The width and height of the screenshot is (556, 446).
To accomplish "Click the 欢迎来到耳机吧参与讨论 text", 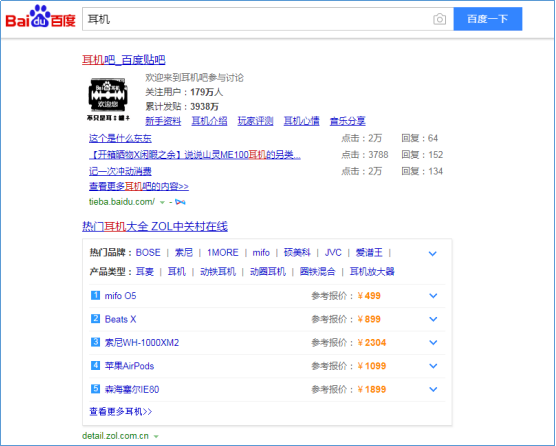I will [x=194, y=78].
